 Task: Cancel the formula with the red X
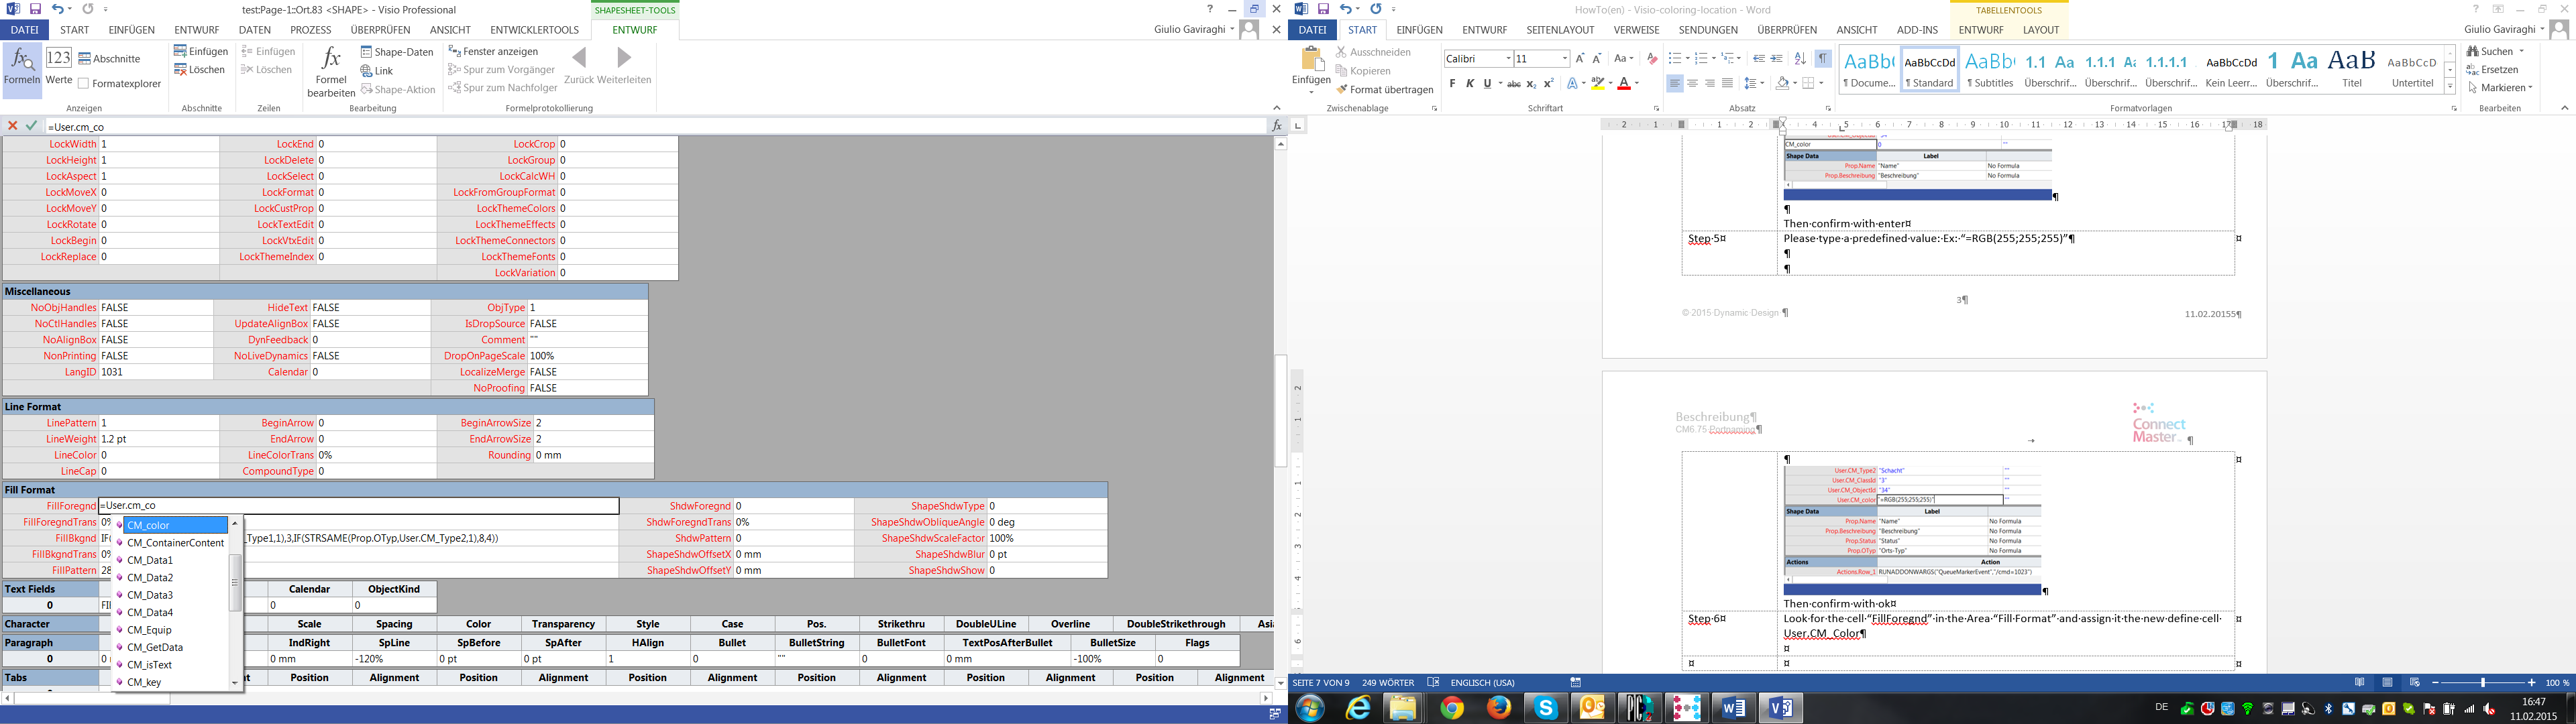click(x=12, y=126)
